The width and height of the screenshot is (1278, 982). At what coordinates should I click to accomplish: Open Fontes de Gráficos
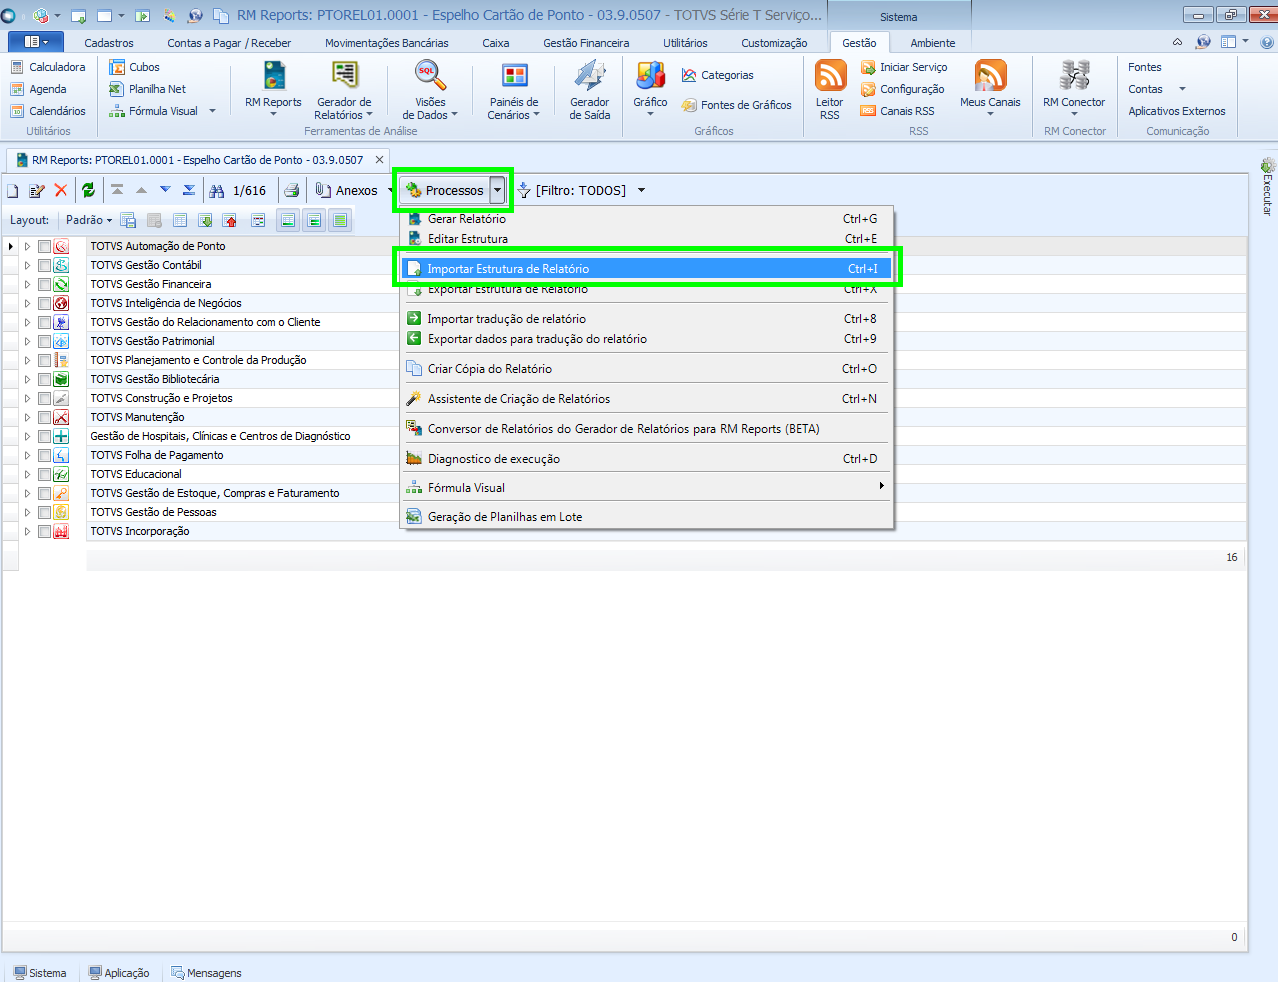736,105
